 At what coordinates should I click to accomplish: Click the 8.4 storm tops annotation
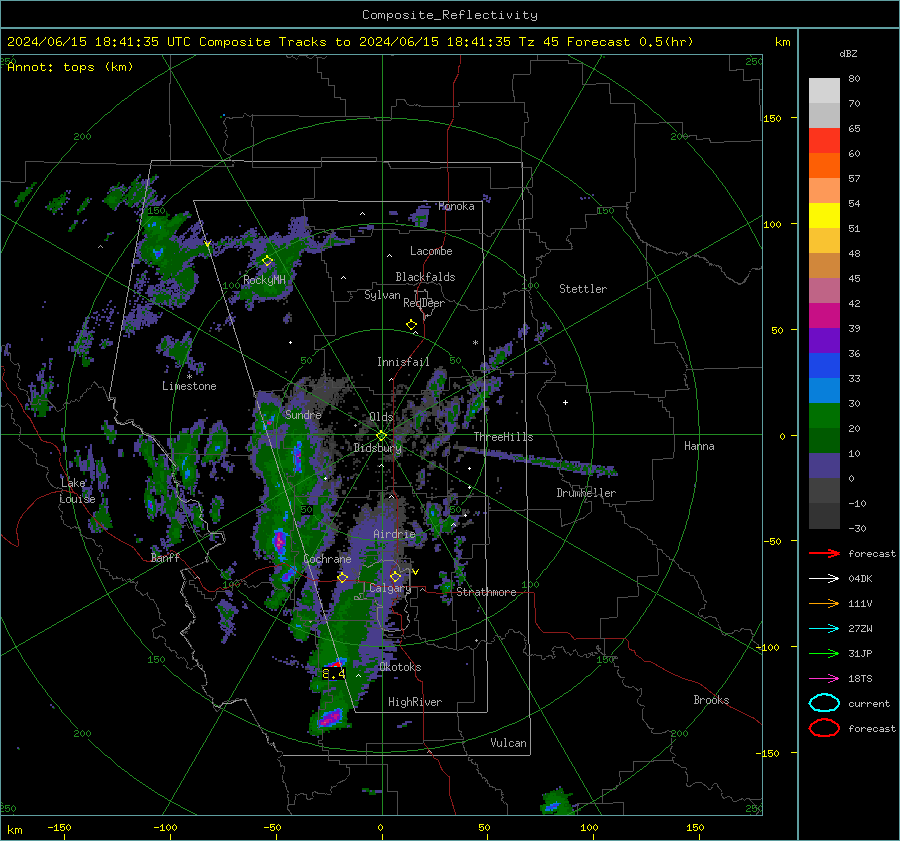(x=333, y=673)
